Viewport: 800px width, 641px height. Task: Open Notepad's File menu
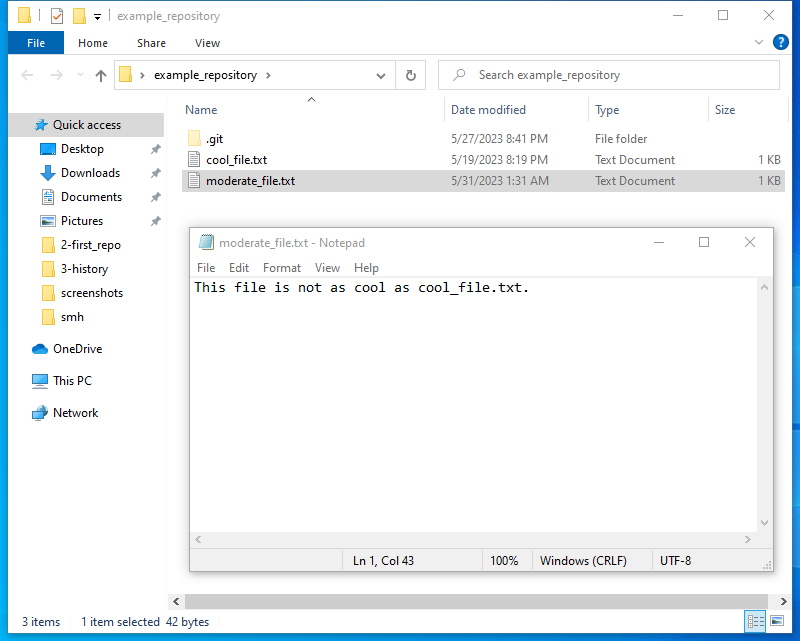pos(206,268)
